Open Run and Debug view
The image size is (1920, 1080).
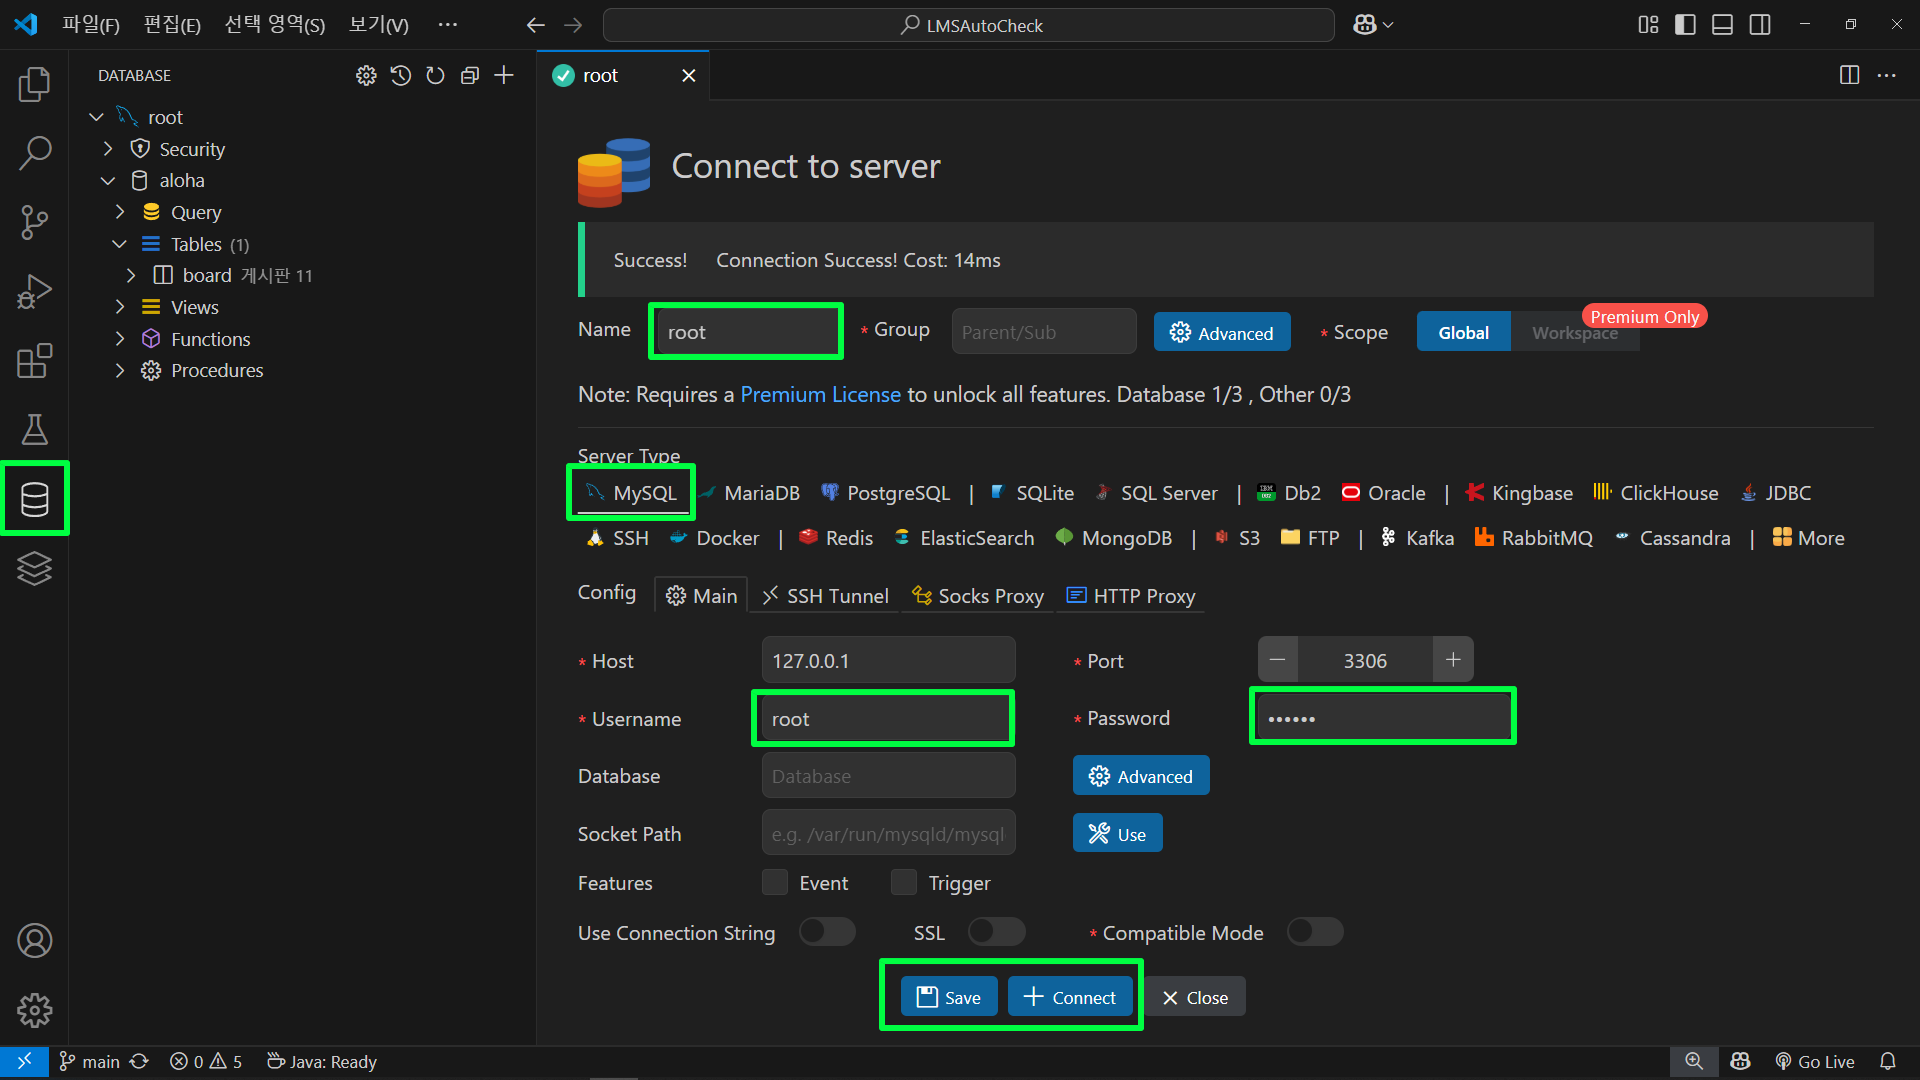[34, 291]
